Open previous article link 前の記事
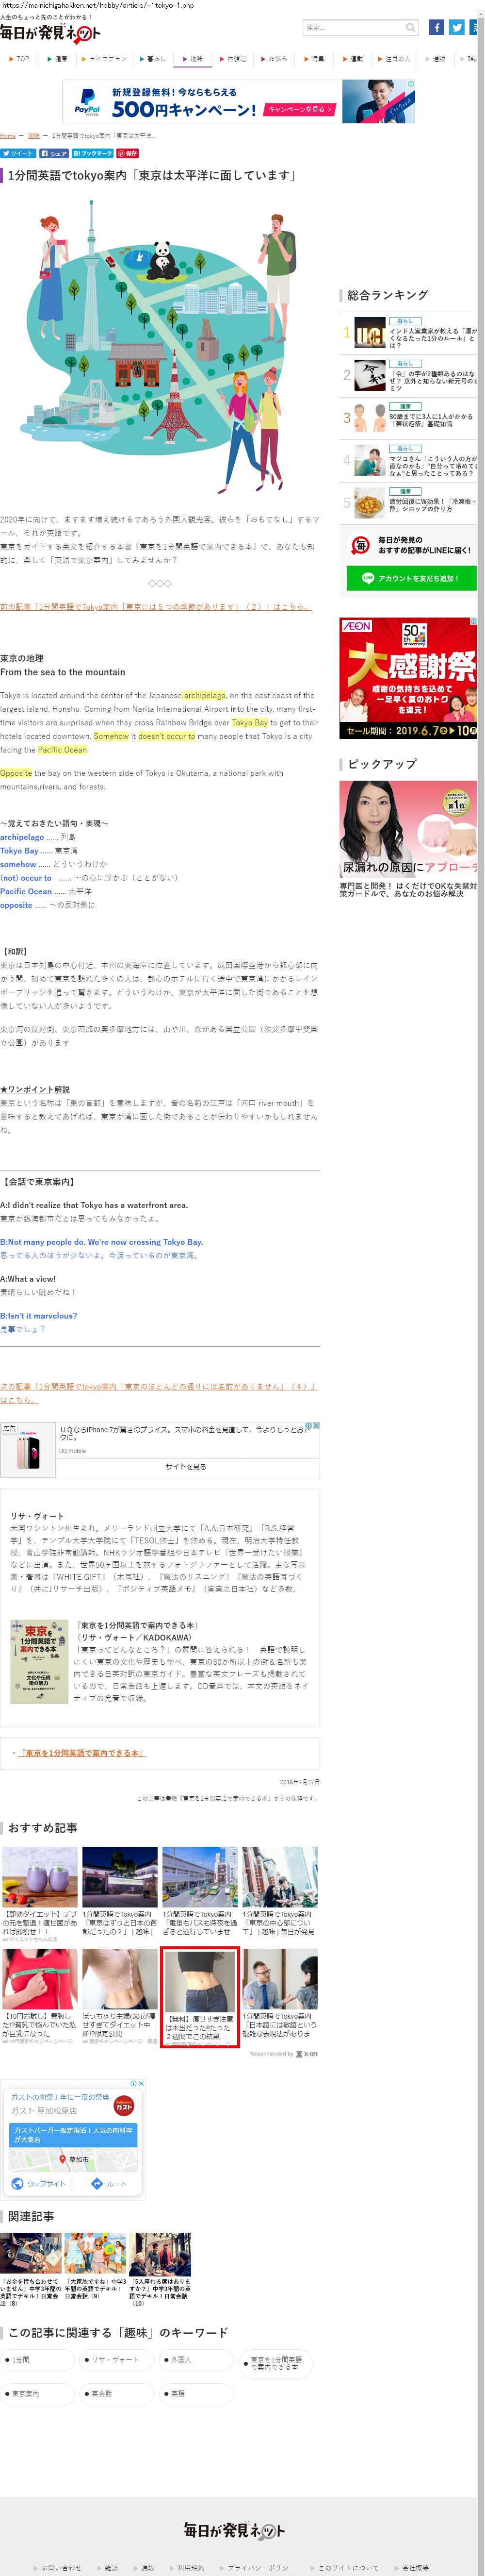Viewport: 485px width, 2576px height. pyautogui.click(x=155, y=606)
